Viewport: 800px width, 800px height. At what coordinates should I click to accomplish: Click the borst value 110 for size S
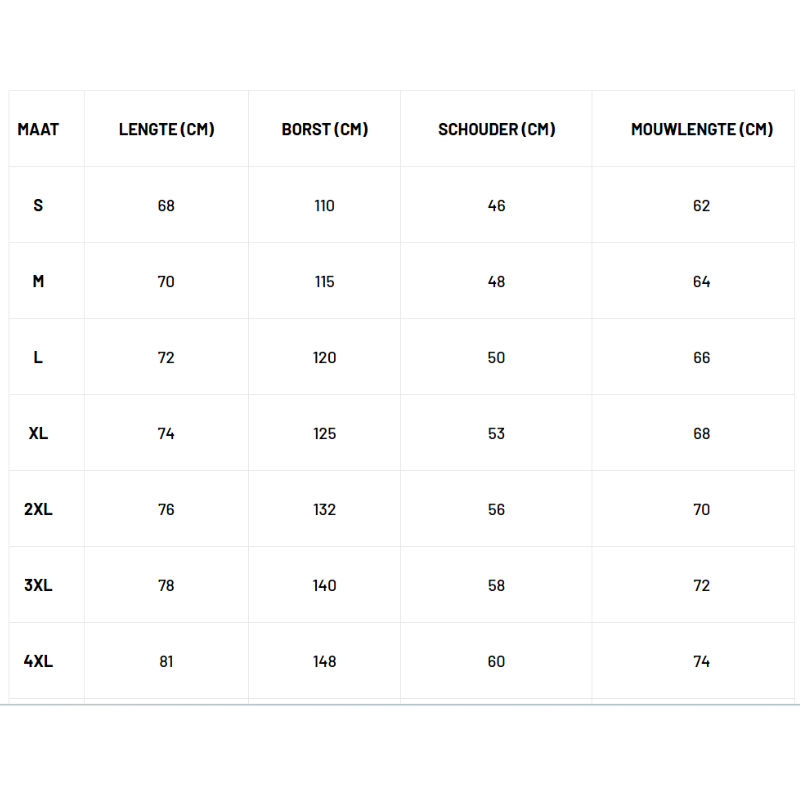(324, 205)
